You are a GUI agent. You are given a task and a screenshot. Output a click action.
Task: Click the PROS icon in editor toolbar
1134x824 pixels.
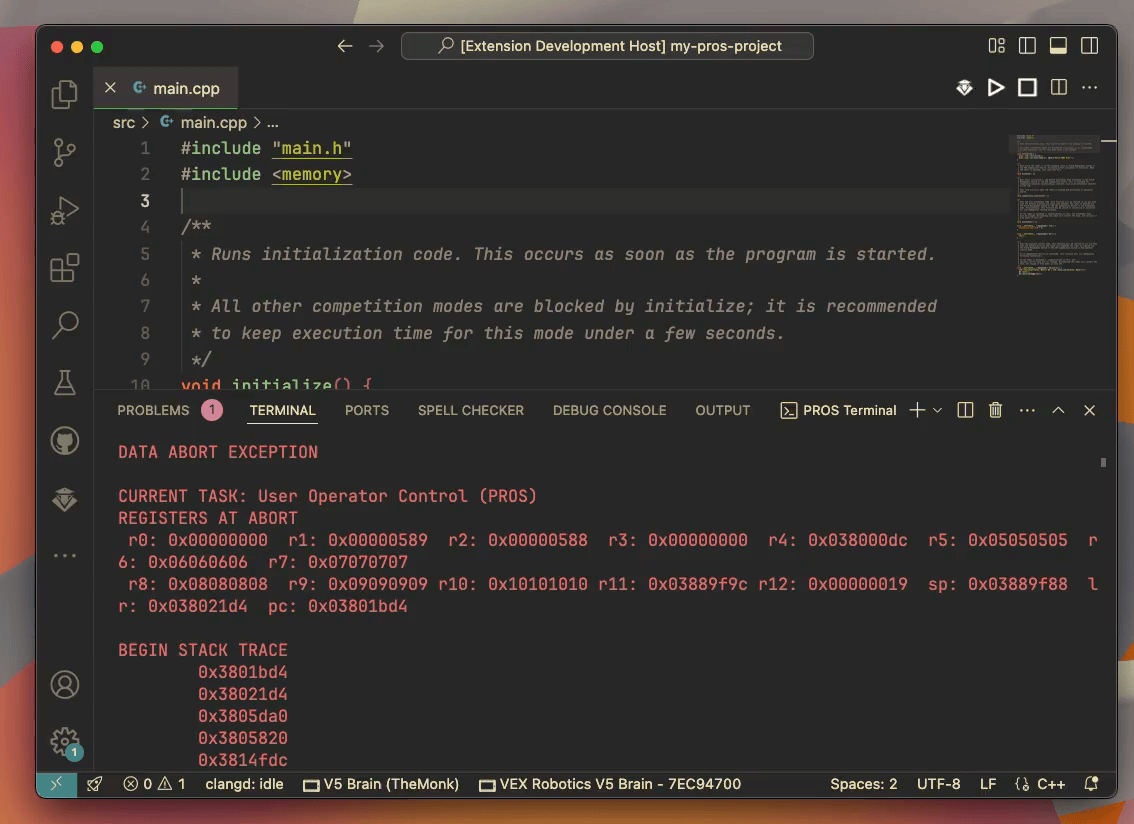point(964,88)
